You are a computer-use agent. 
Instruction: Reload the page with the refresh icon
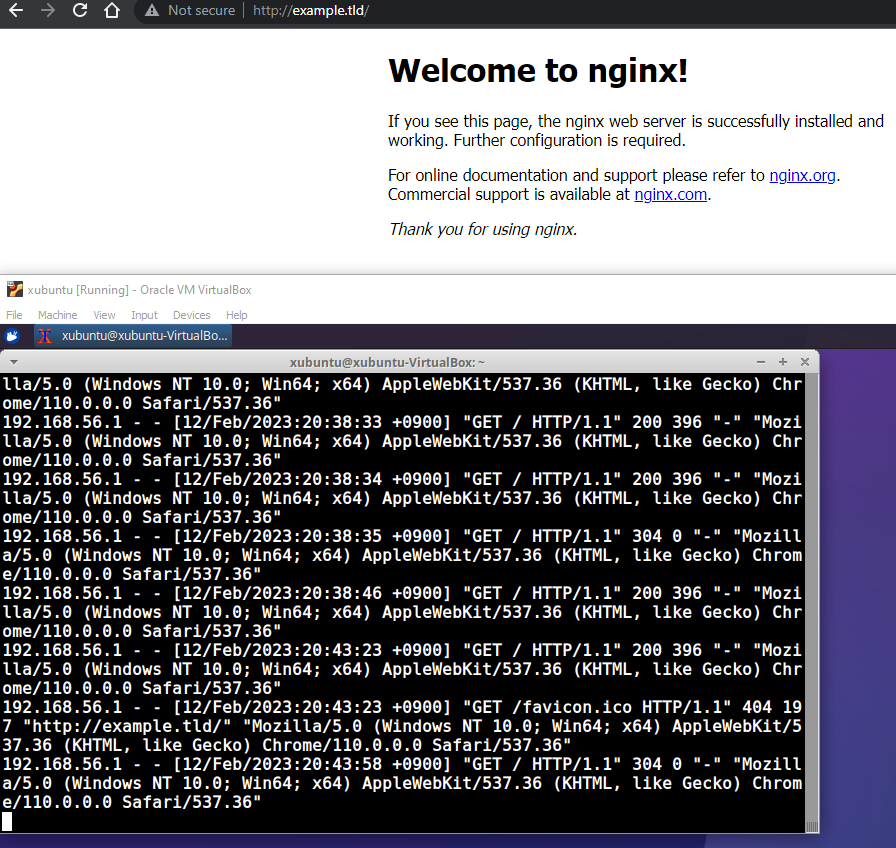coord(80,10)
